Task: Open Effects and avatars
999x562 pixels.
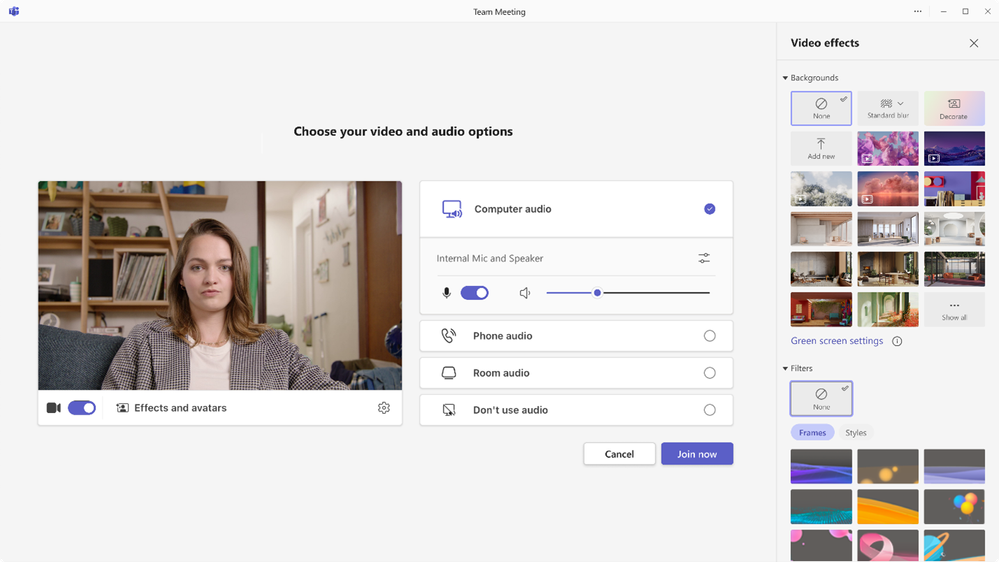Action: [x=171, y=408]
